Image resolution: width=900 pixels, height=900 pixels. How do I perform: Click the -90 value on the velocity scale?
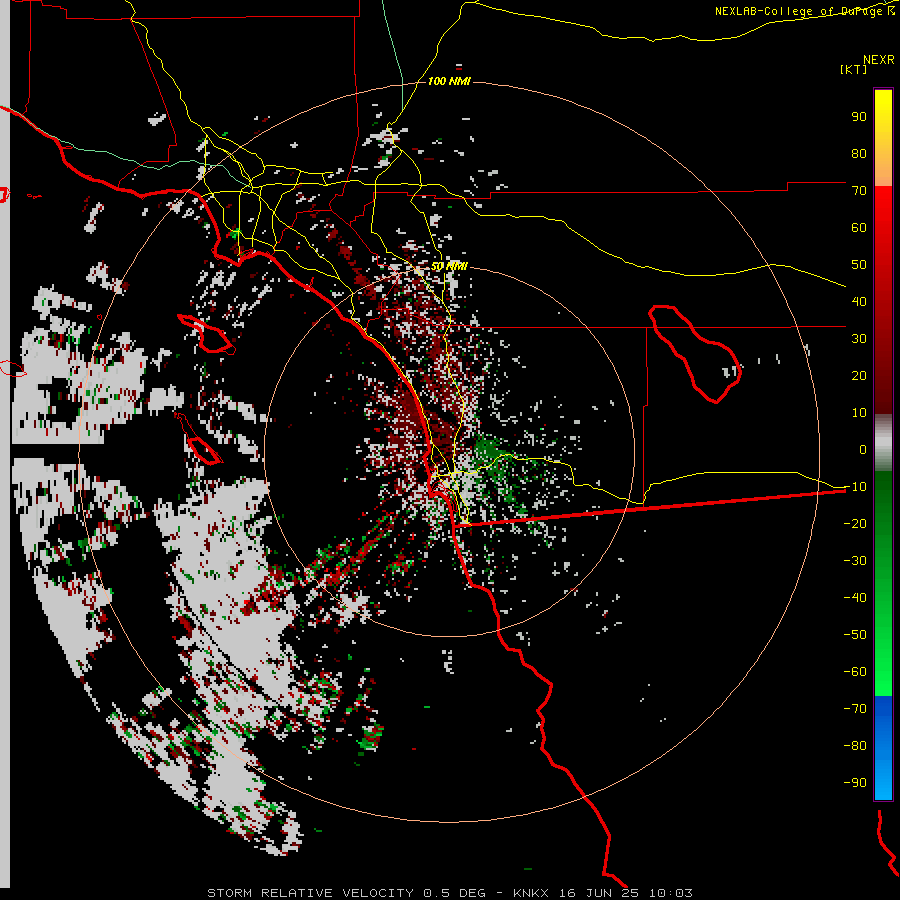click(x=855, y=783)
